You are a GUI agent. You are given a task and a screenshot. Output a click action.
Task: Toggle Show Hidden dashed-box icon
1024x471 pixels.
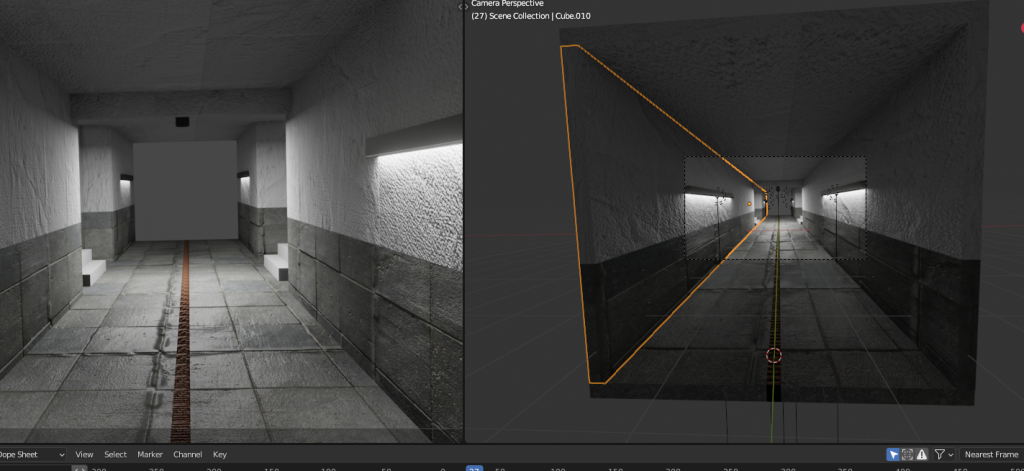[x=907, y=454]
